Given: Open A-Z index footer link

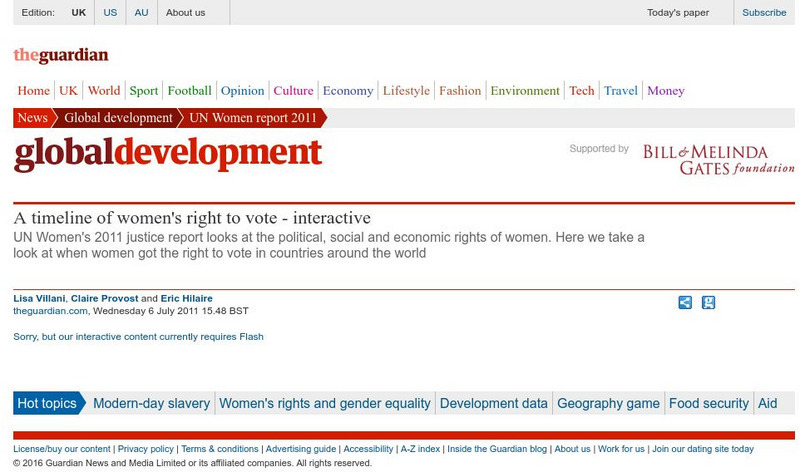Looking at the screenshot, I should point(420,449).
